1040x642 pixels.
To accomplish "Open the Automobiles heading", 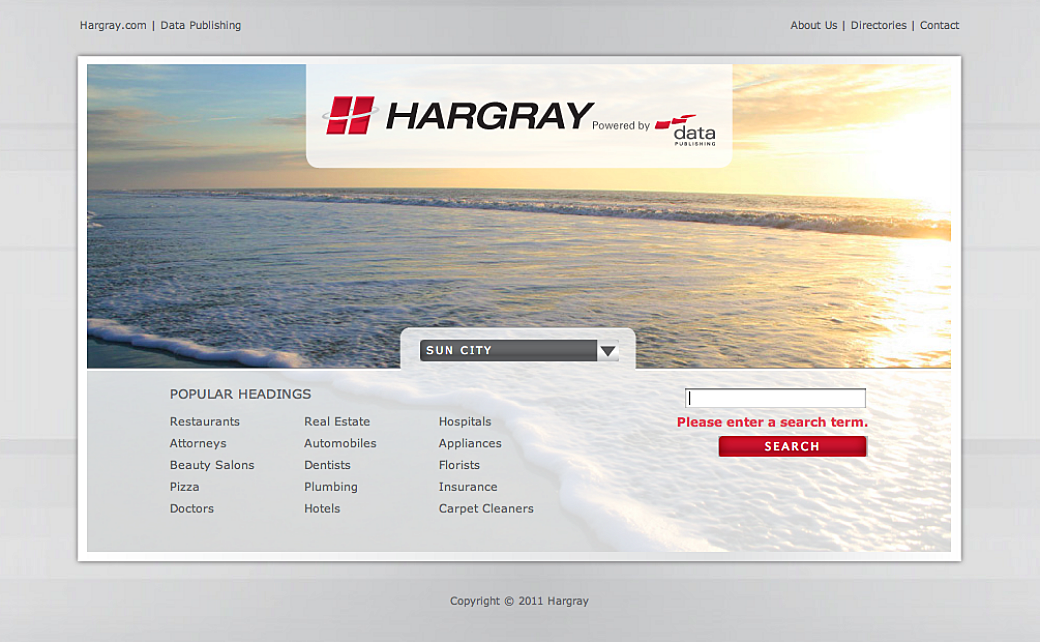I will click(340, 444).
